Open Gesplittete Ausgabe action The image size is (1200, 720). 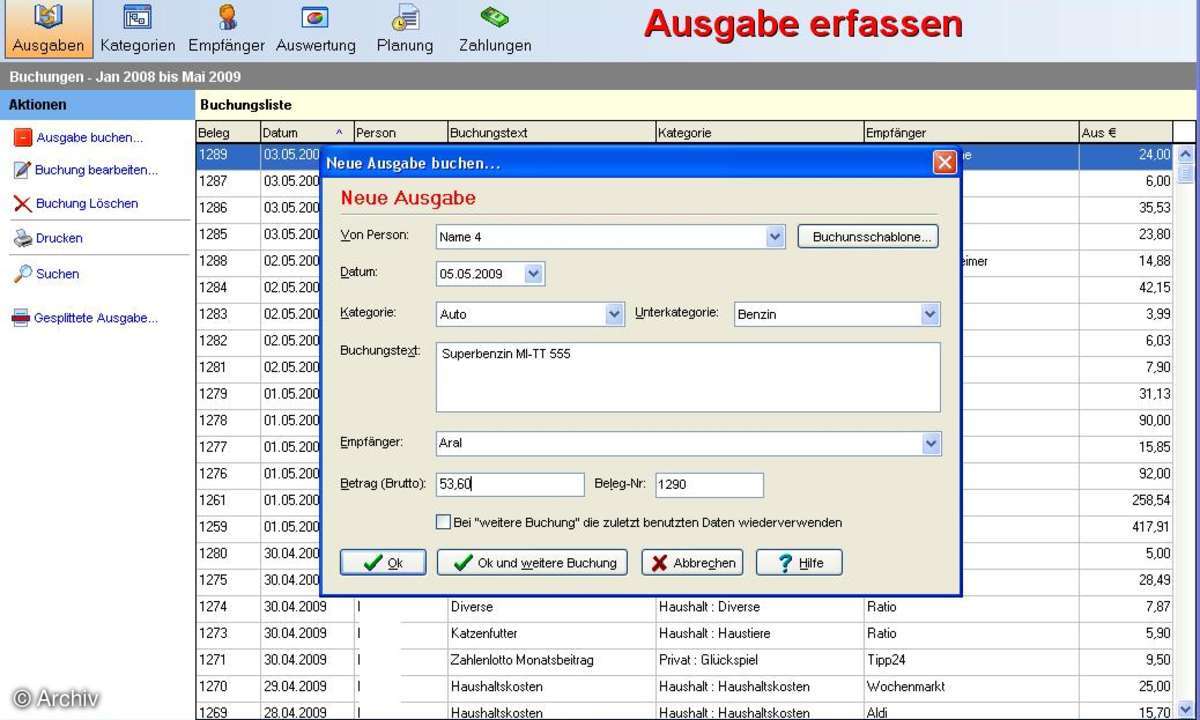pos(96,318)
